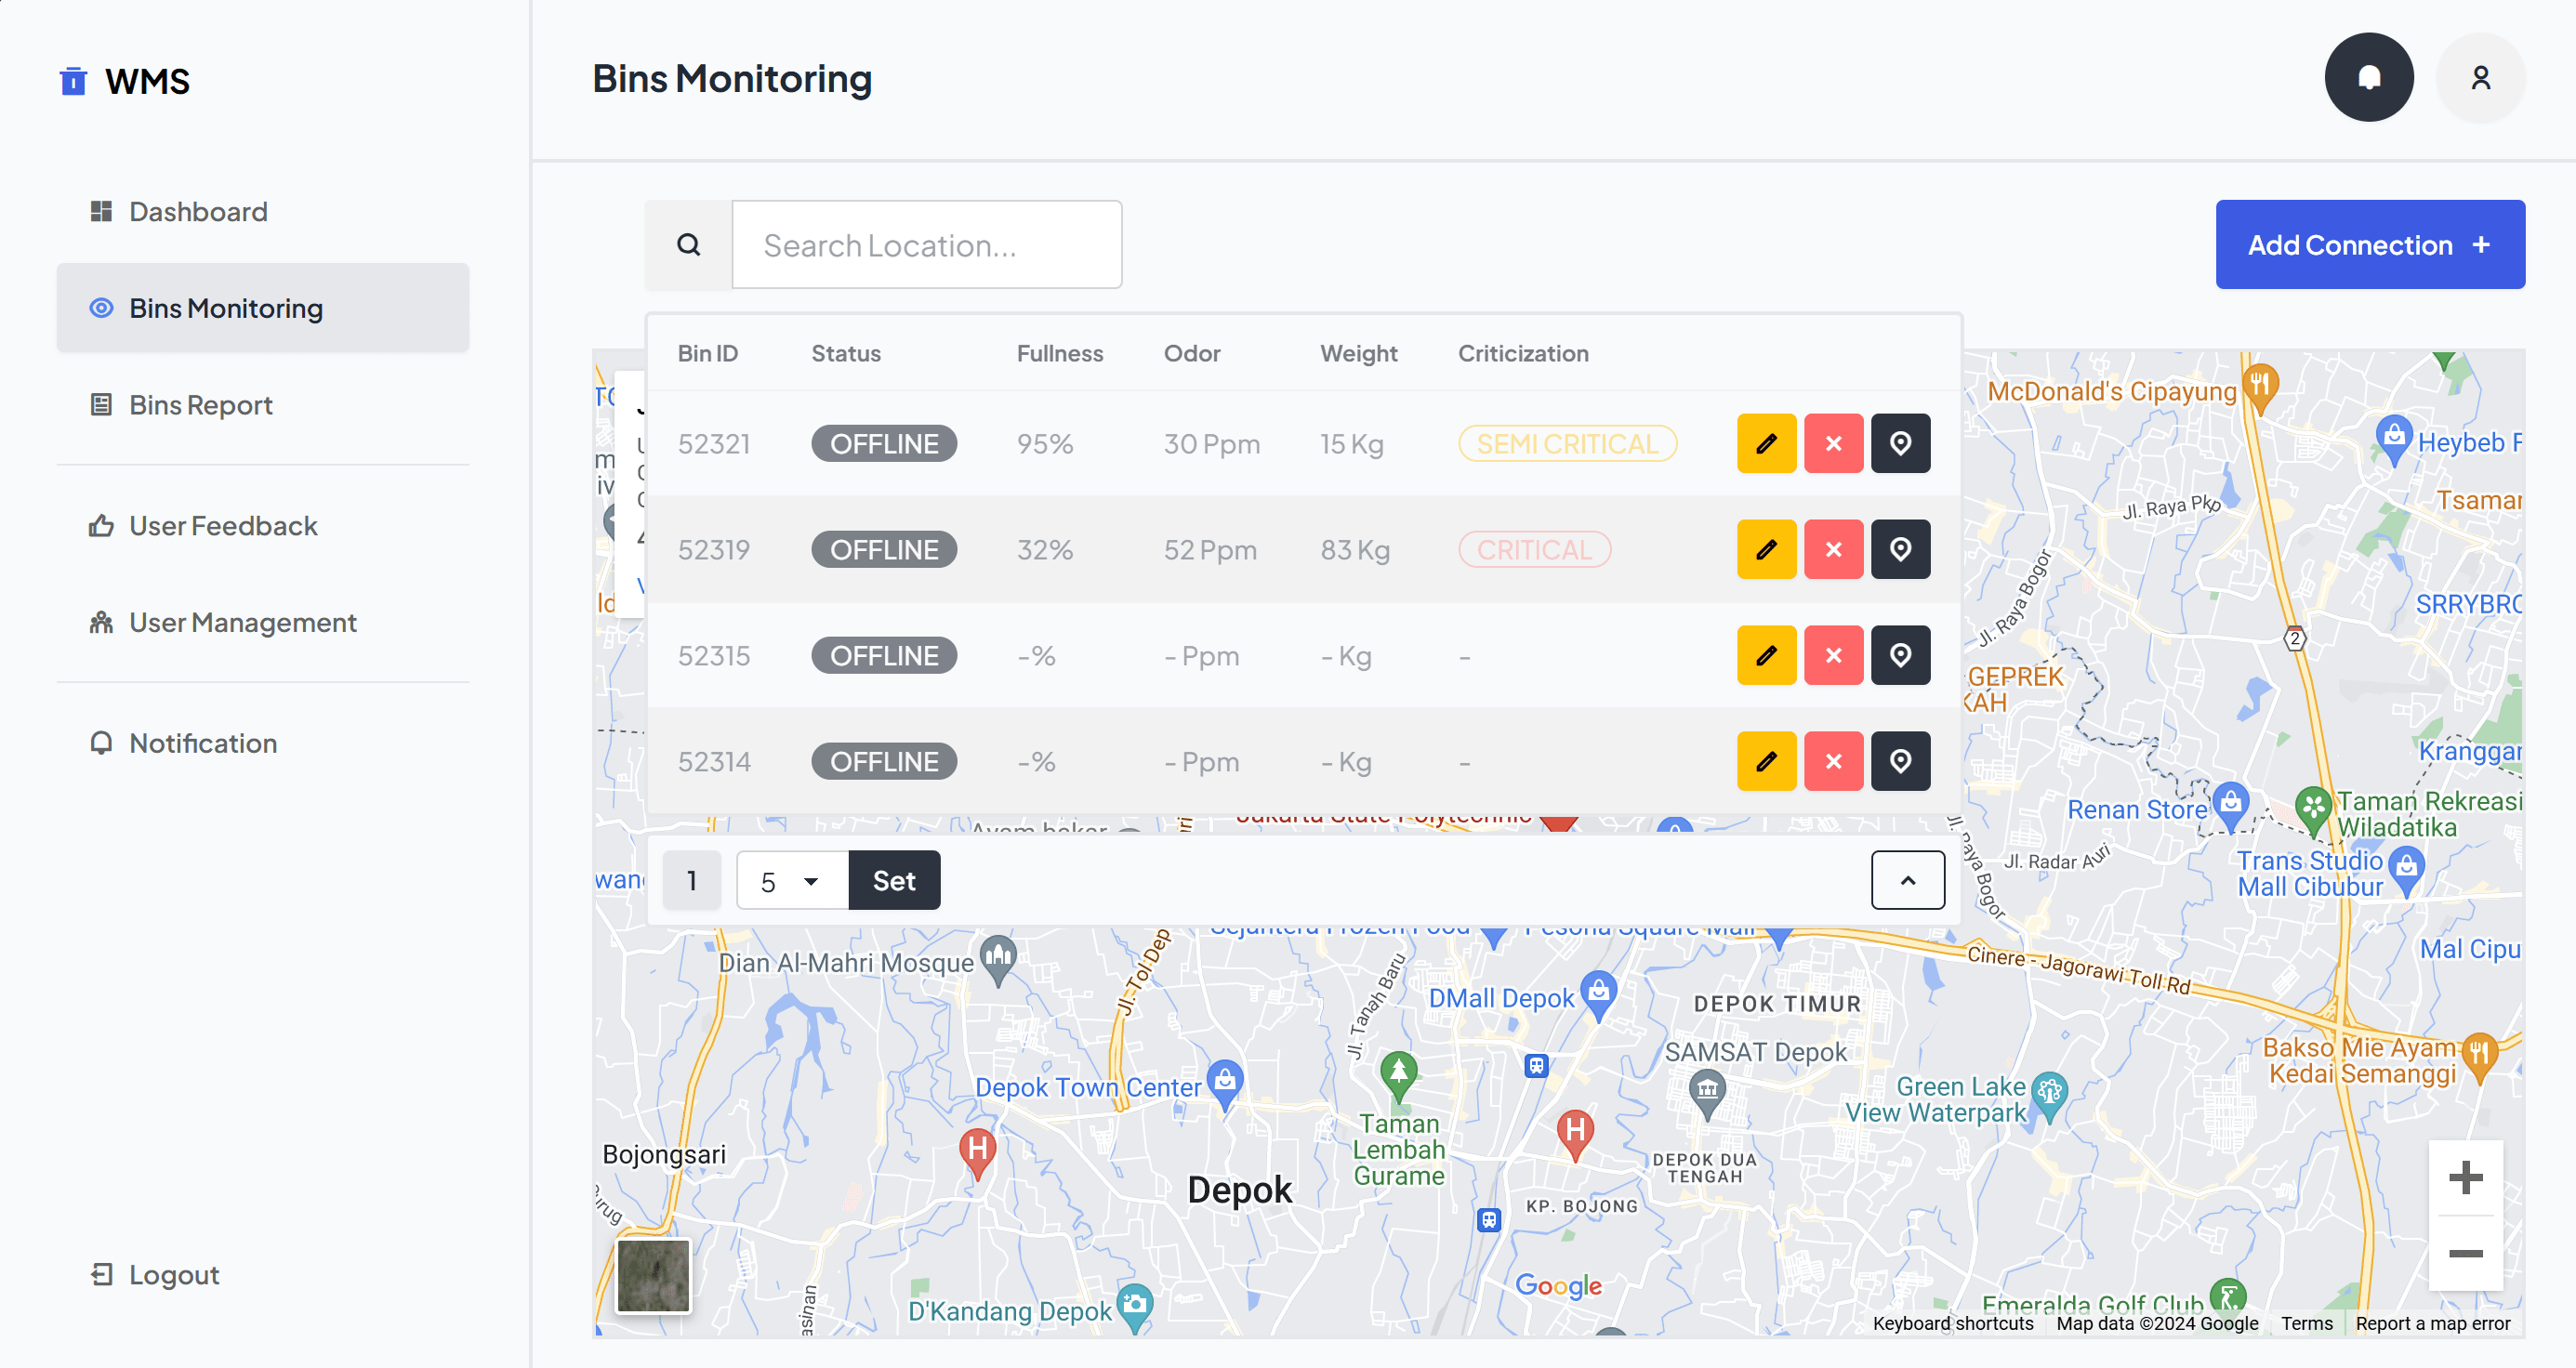This screenshot has width=2576, height=1368.
Task: Click the WMS trash bin logo
Action: (x=73, y=81)
